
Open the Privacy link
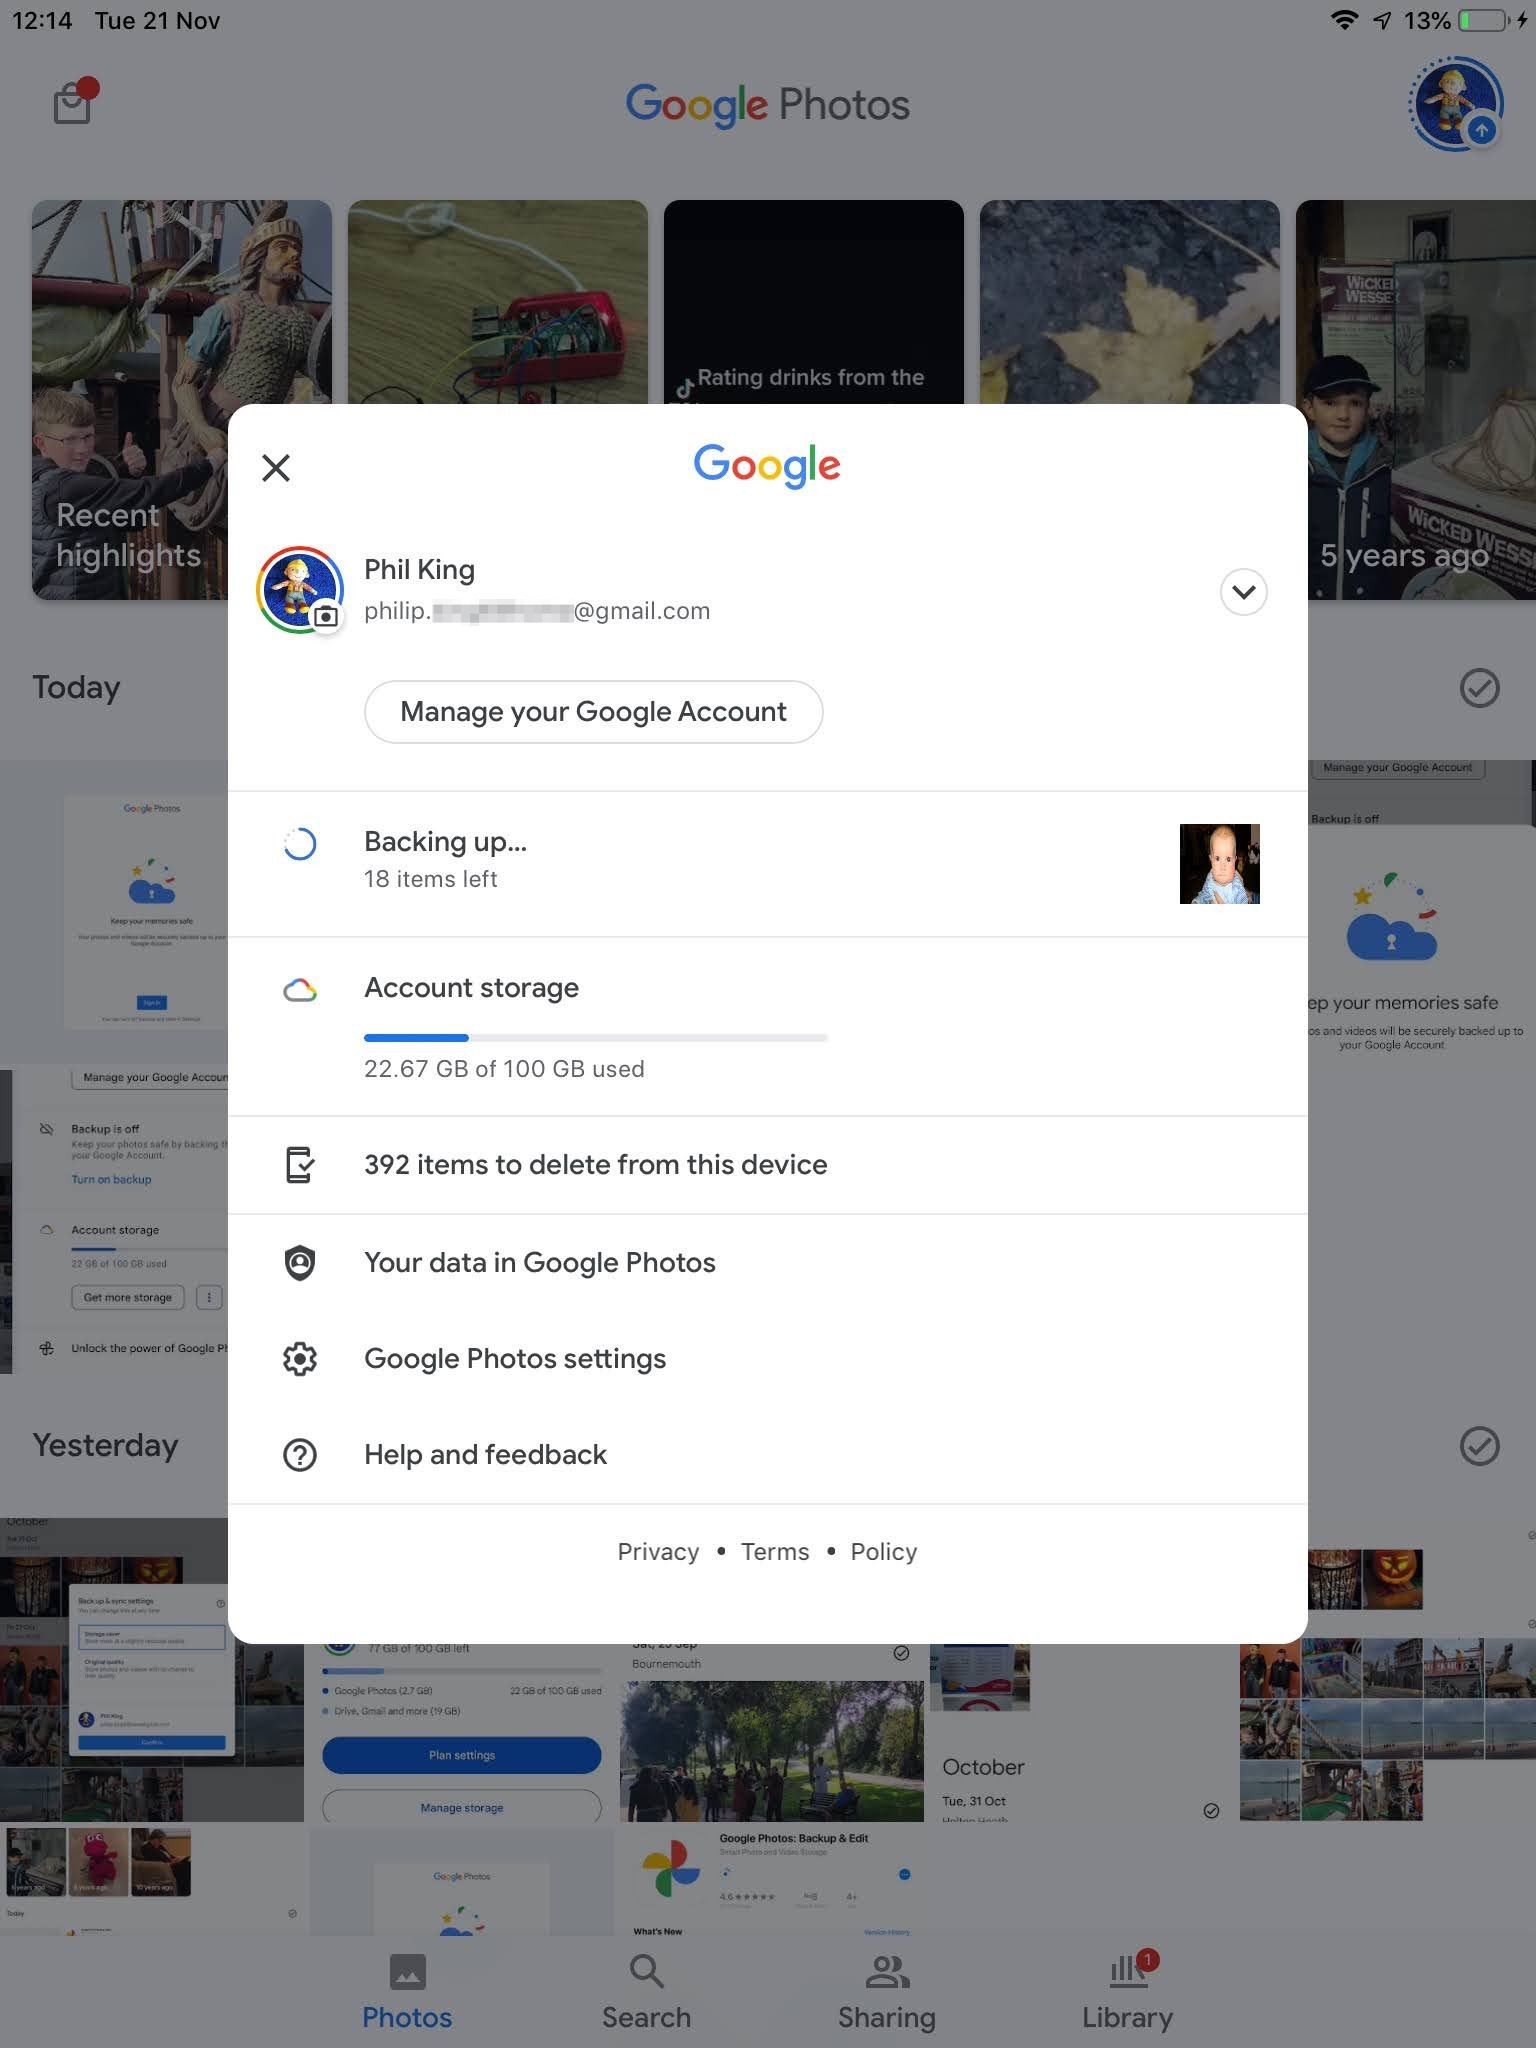point(658,1552)
